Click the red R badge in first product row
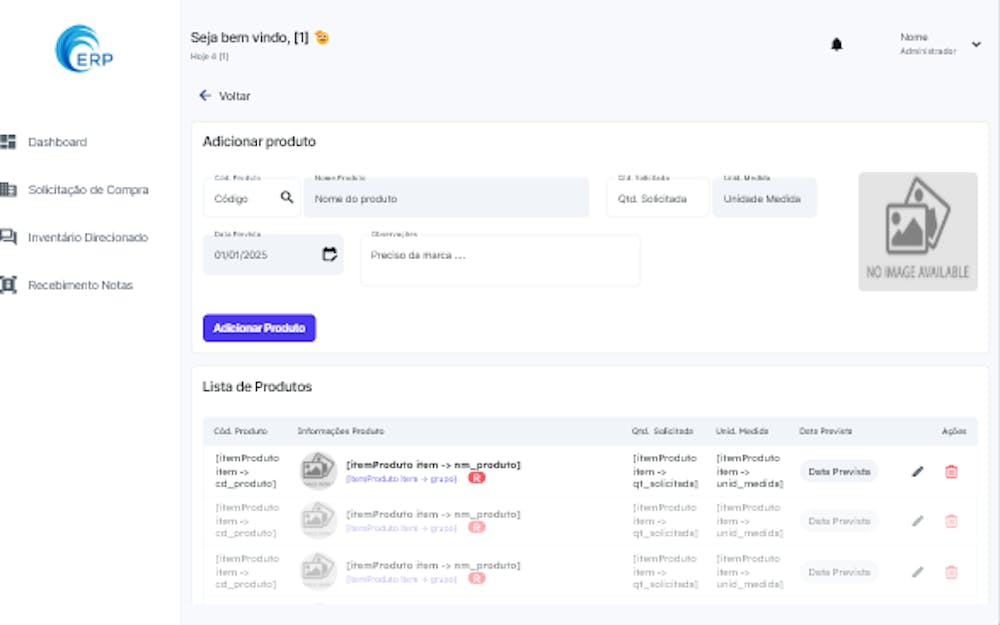Screen dimensions: 1000x625 click(477, 478)
